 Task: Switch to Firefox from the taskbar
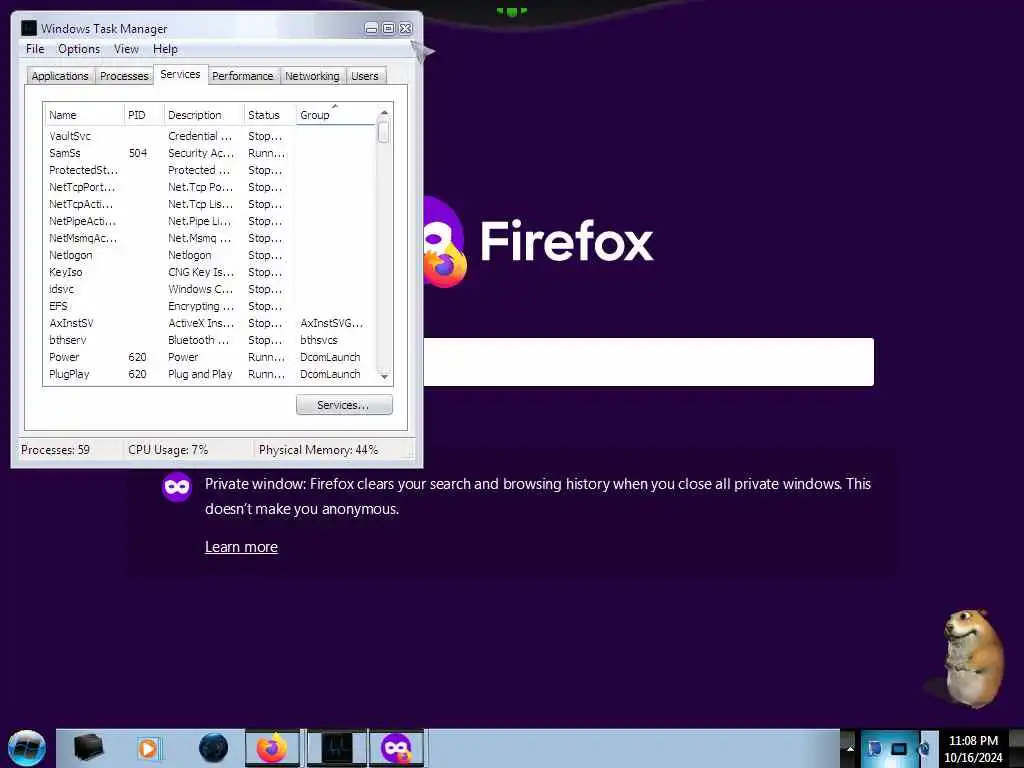[272, 748]
